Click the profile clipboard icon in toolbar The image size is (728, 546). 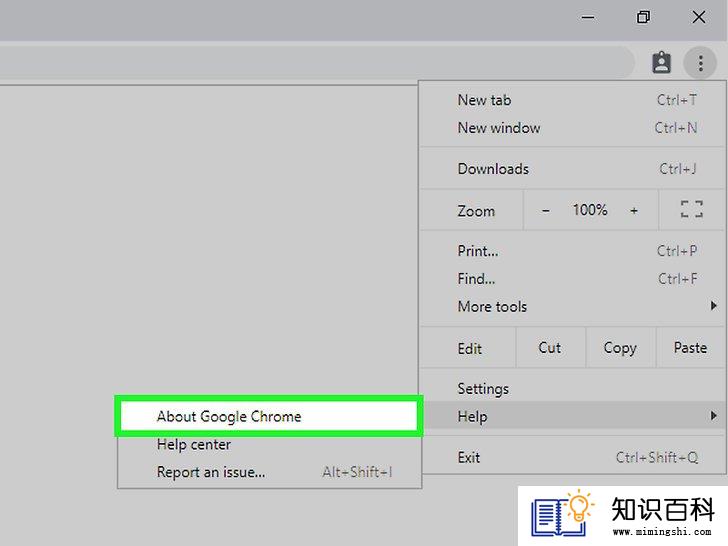pyautogui.click(x=661, y=62)
